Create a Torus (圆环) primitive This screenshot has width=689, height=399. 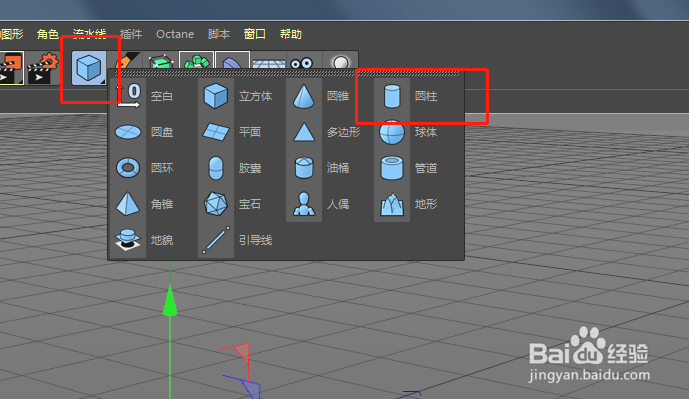(145, 168)
